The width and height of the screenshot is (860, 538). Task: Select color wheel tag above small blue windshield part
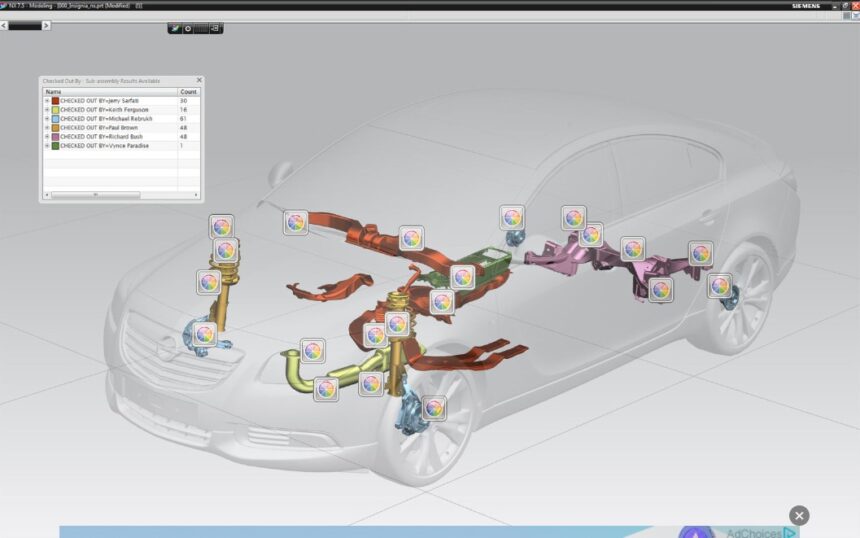pyautogui.click(x=512, y=218)
